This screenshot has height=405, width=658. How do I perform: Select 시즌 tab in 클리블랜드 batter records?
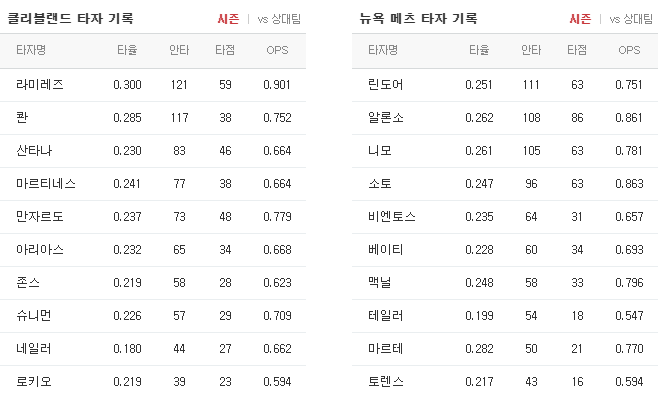coord(228,19)
